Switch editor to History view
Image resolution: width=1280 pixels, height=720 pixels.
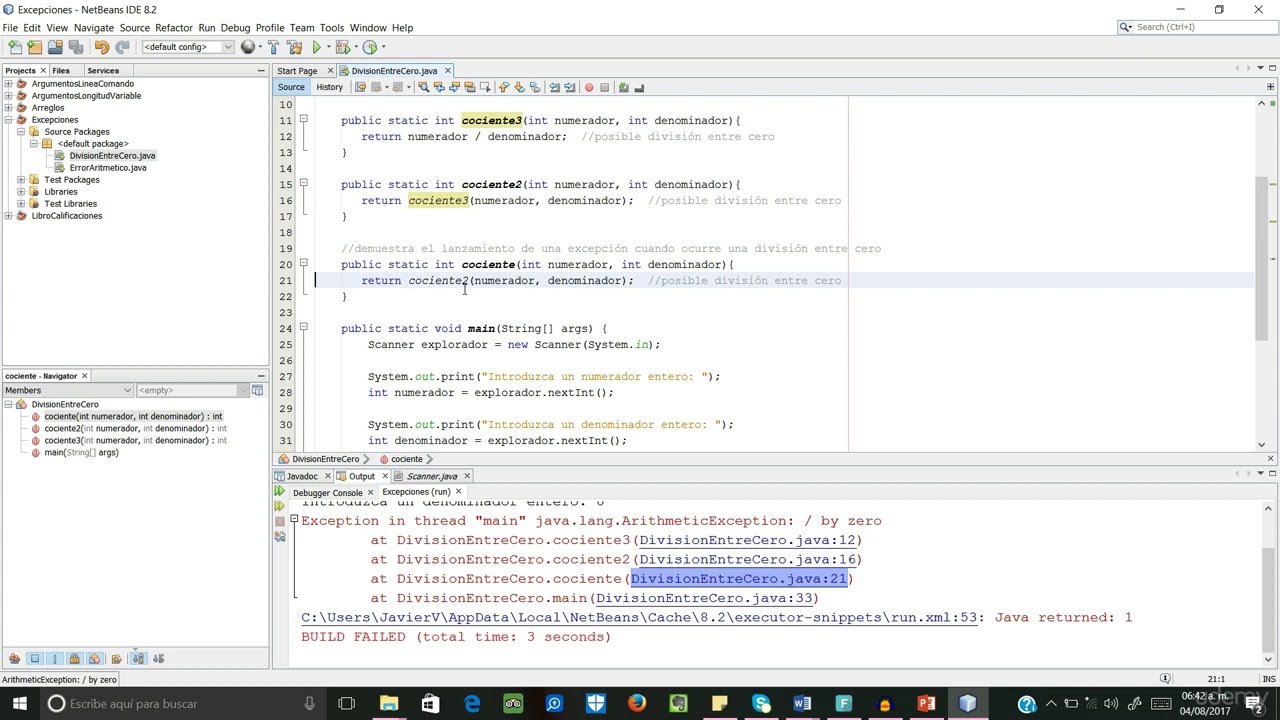pyautogui.click(x=329, y=87)
